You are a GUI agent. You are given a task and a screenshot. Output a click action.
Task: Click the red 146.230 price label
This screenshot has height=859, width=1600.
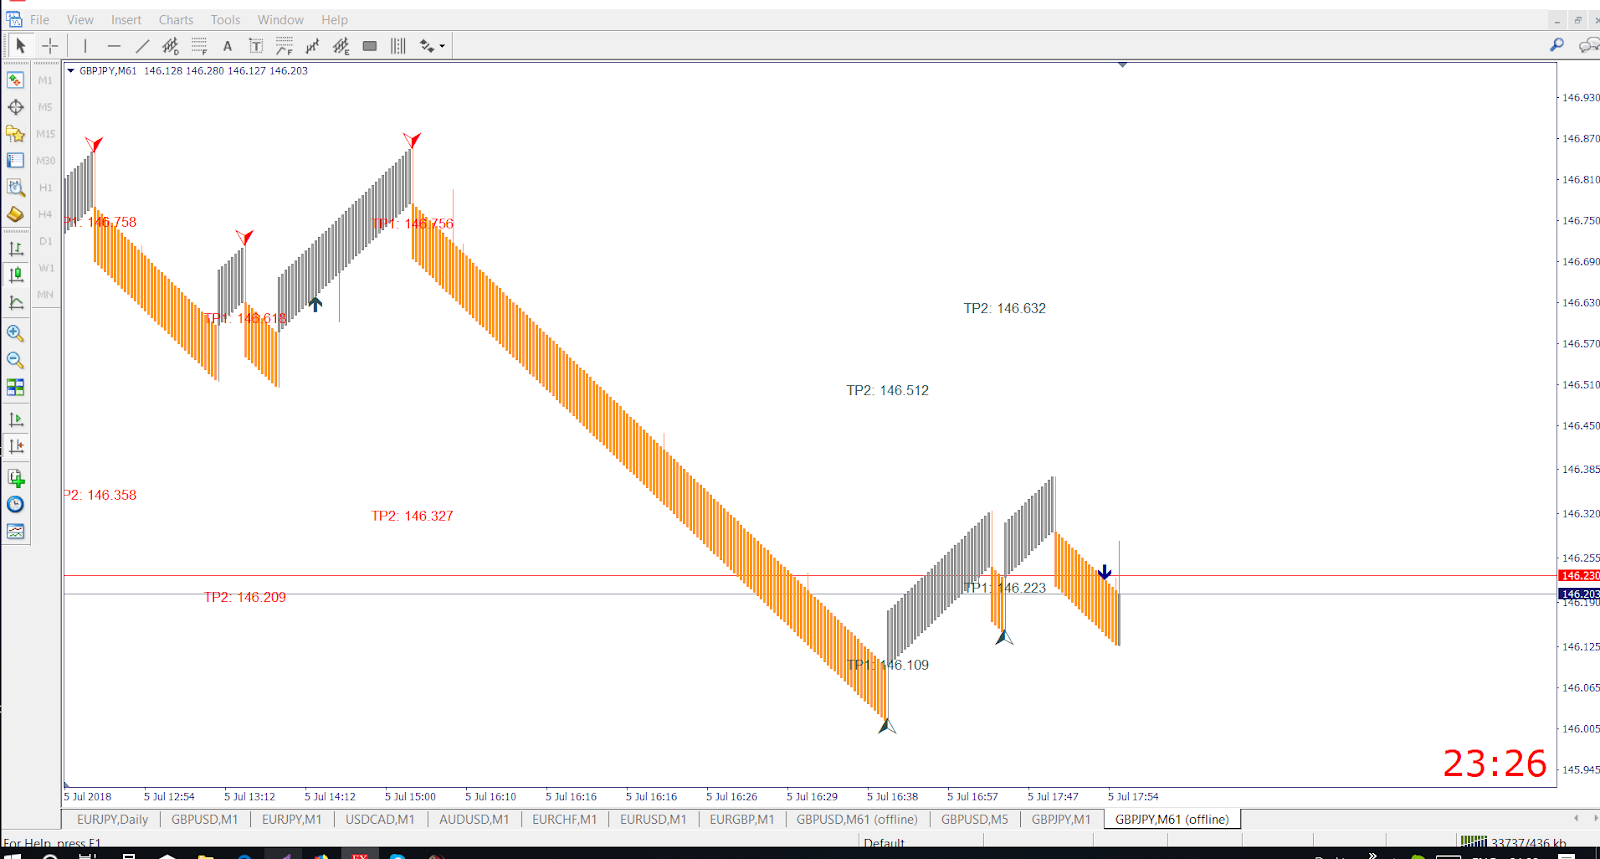click(x=1580, y=576)
